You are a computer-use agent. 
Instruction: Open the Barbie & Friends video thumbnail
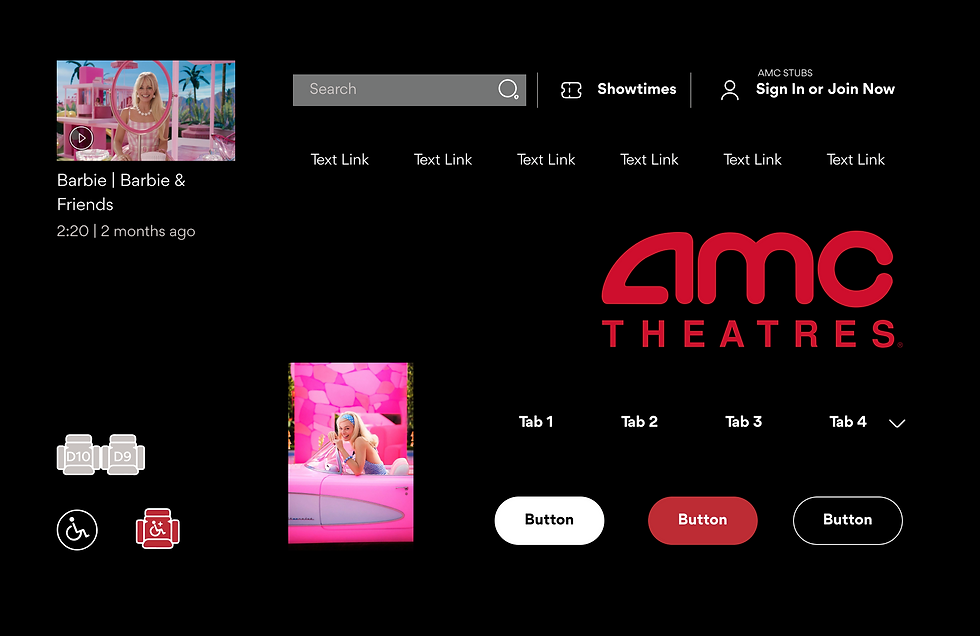pyautogui.click(x=146, y=111)
